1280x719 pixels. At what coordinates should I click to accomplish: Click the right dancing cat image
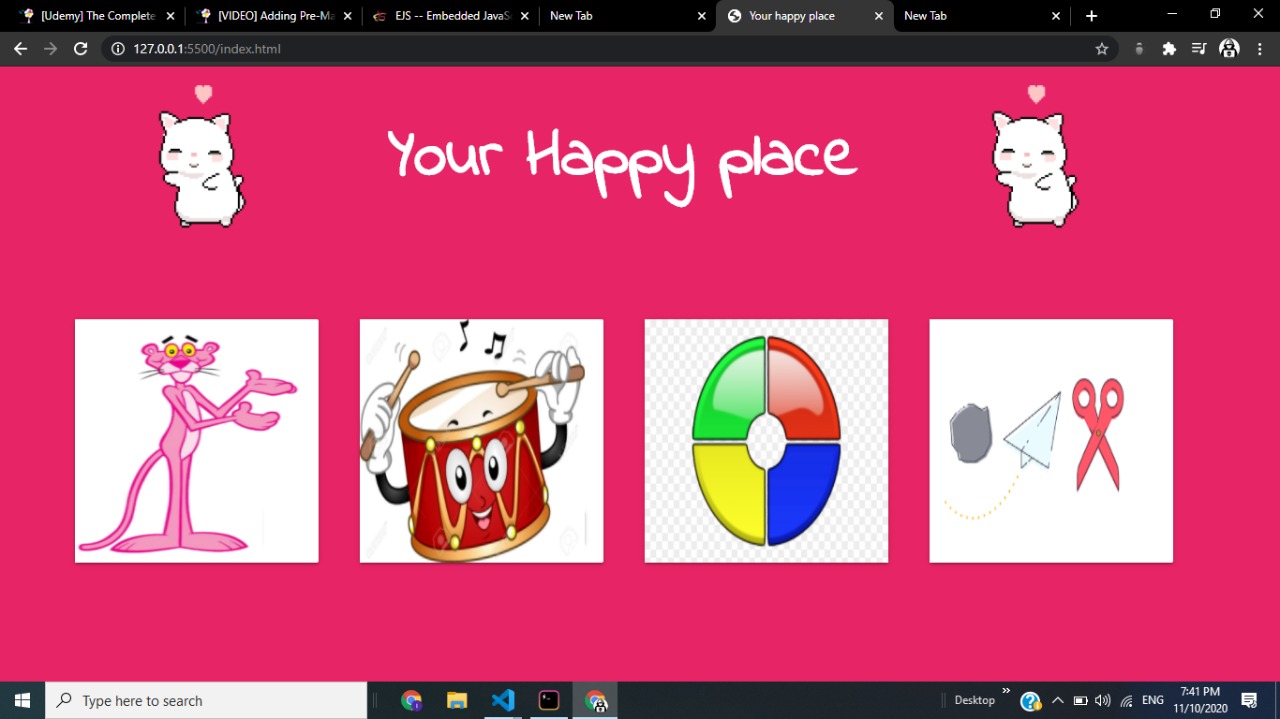coord(1035,156)
